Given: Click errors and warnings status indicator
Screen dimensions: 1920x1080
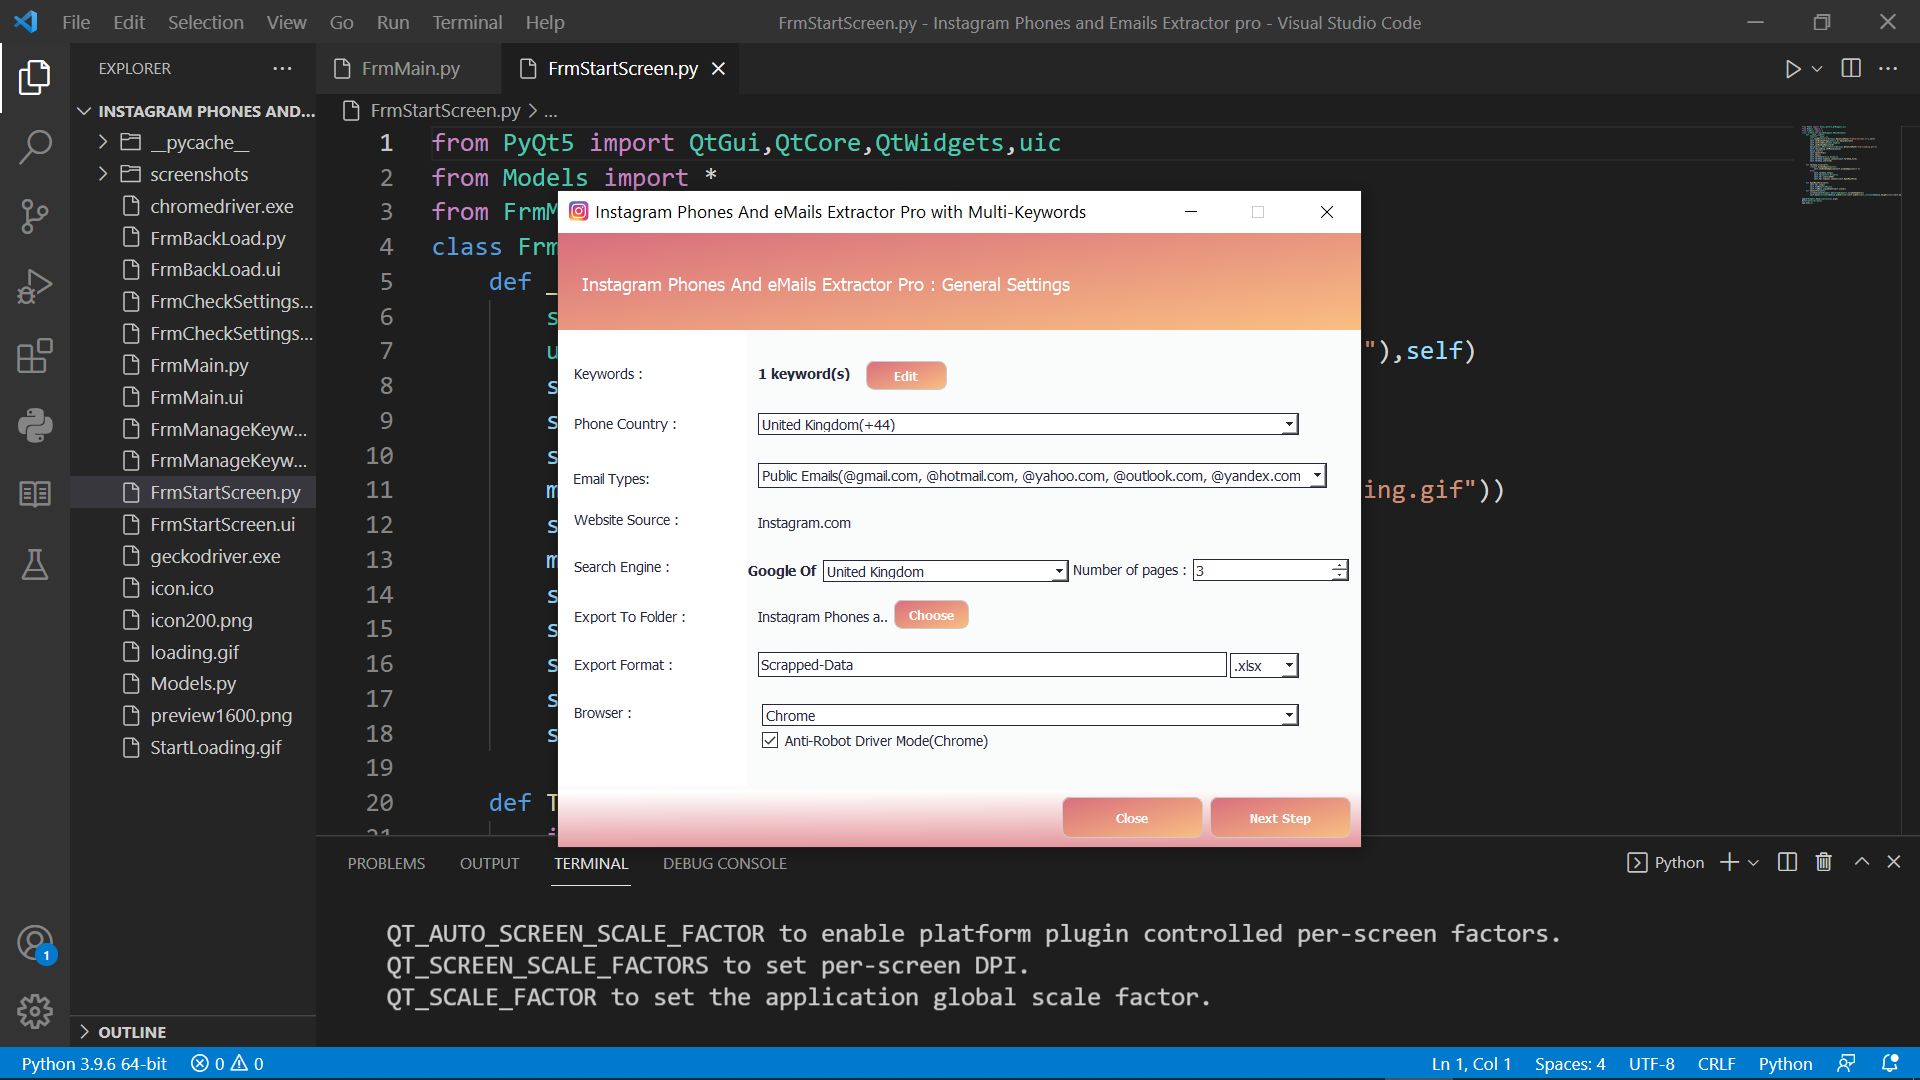Looking at the screenshot, I should 227,1063.
